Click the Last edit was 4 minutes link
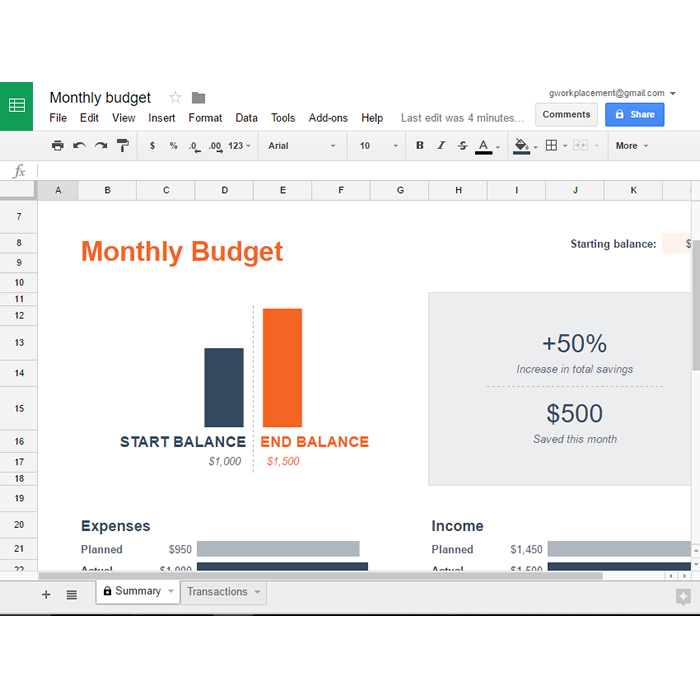The height and width of the screenshot is (700, 700). pos(462,118)
